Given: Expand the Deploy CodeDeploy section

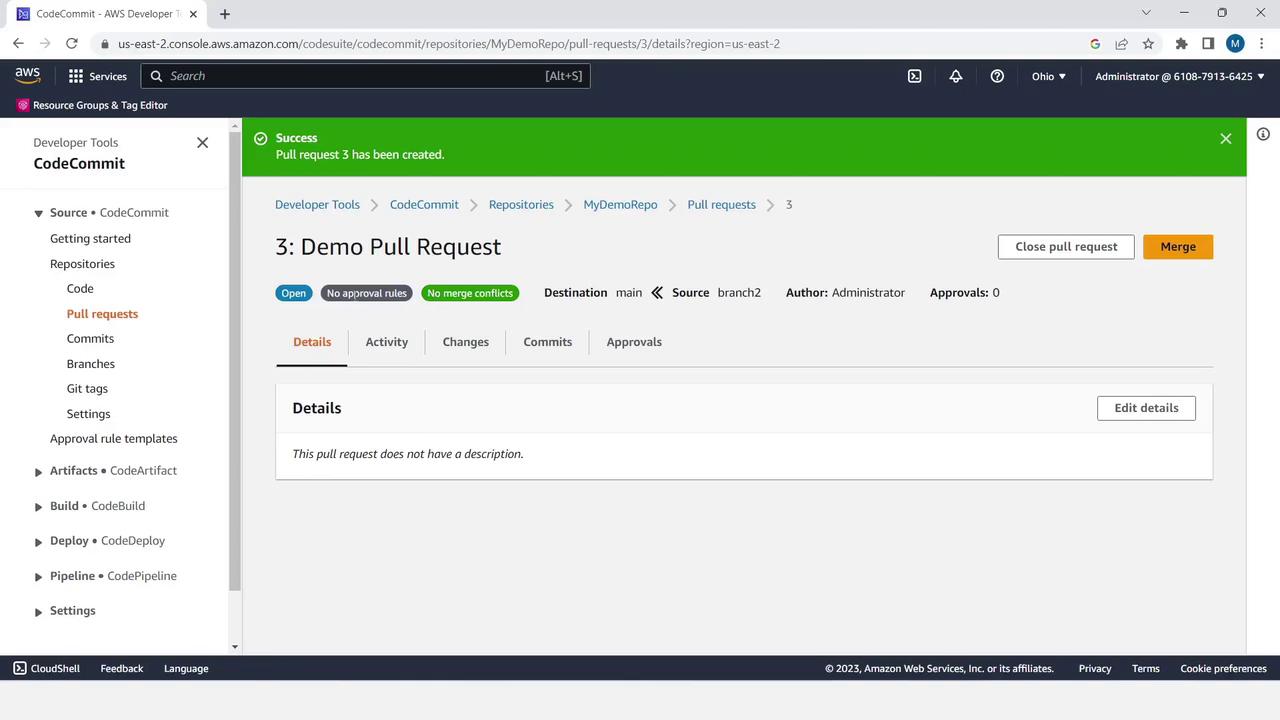Looking at the screenshot, I should click(x=38, y=542).
